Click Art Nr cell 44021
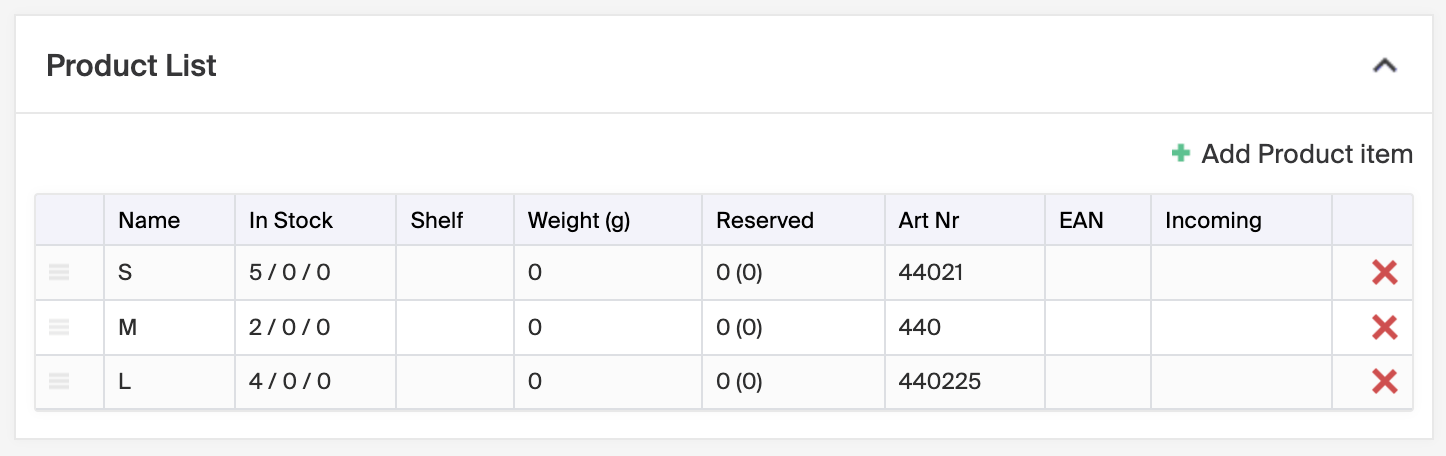The height and width of the screenshot is (456, 1446). pos(930,272)
